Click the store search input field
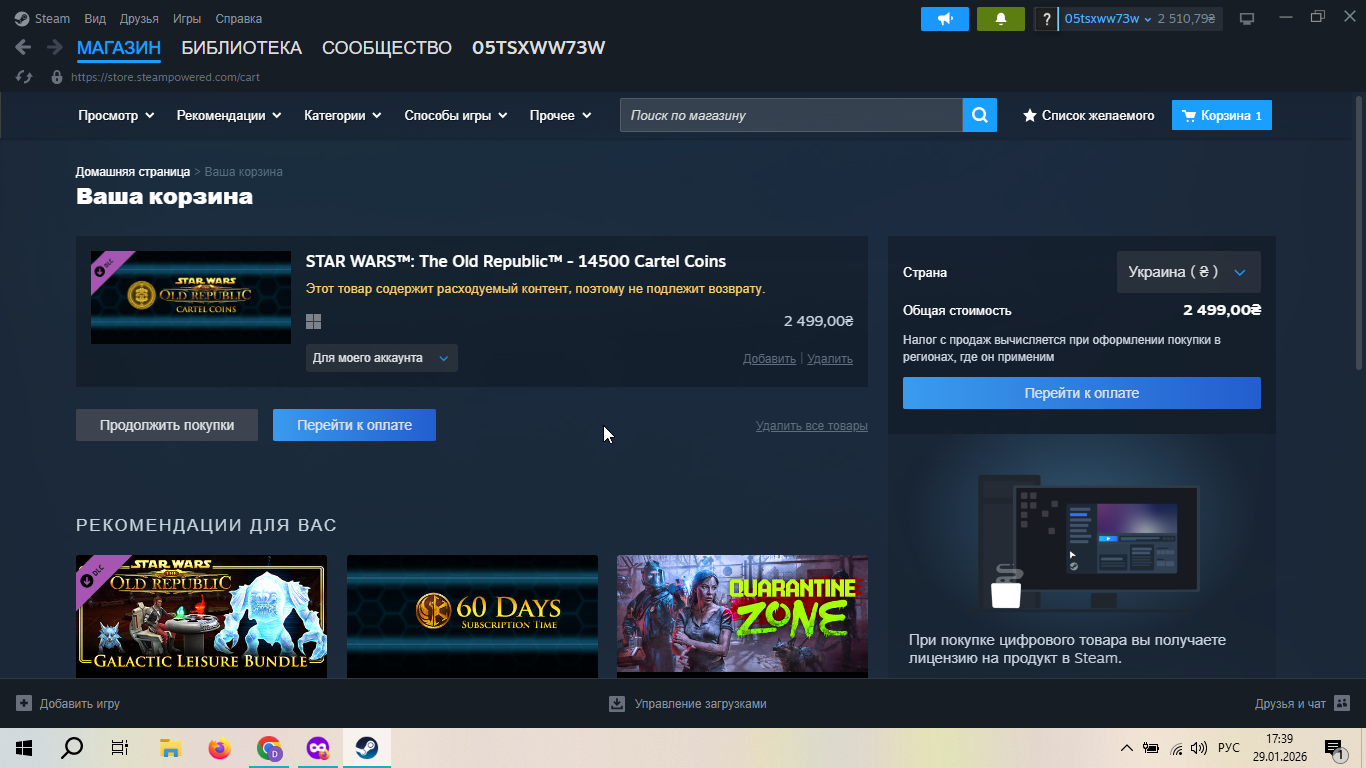This screenshot has height=768, width=1366. click(791, 115)
